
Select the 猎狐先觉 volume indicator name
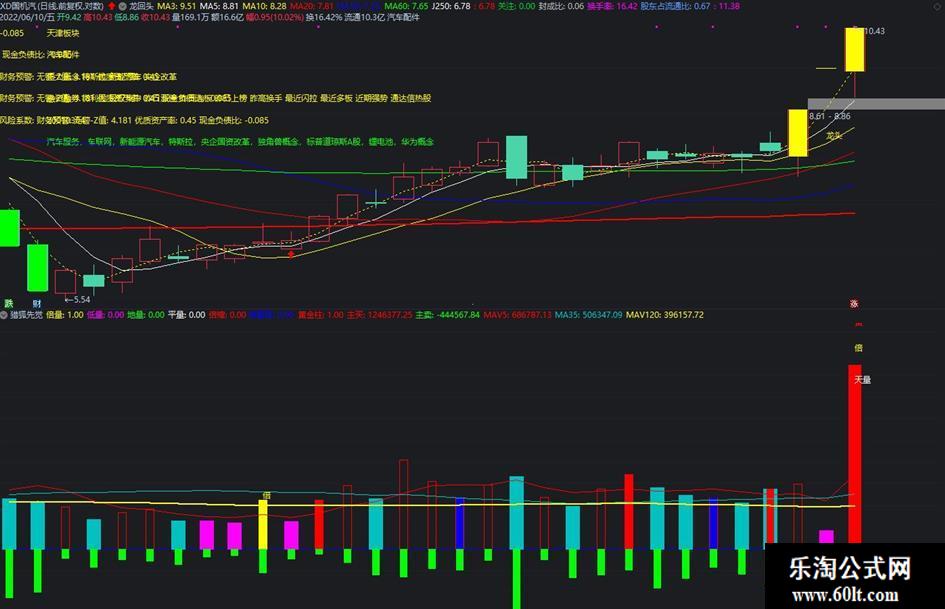[27, 315]
